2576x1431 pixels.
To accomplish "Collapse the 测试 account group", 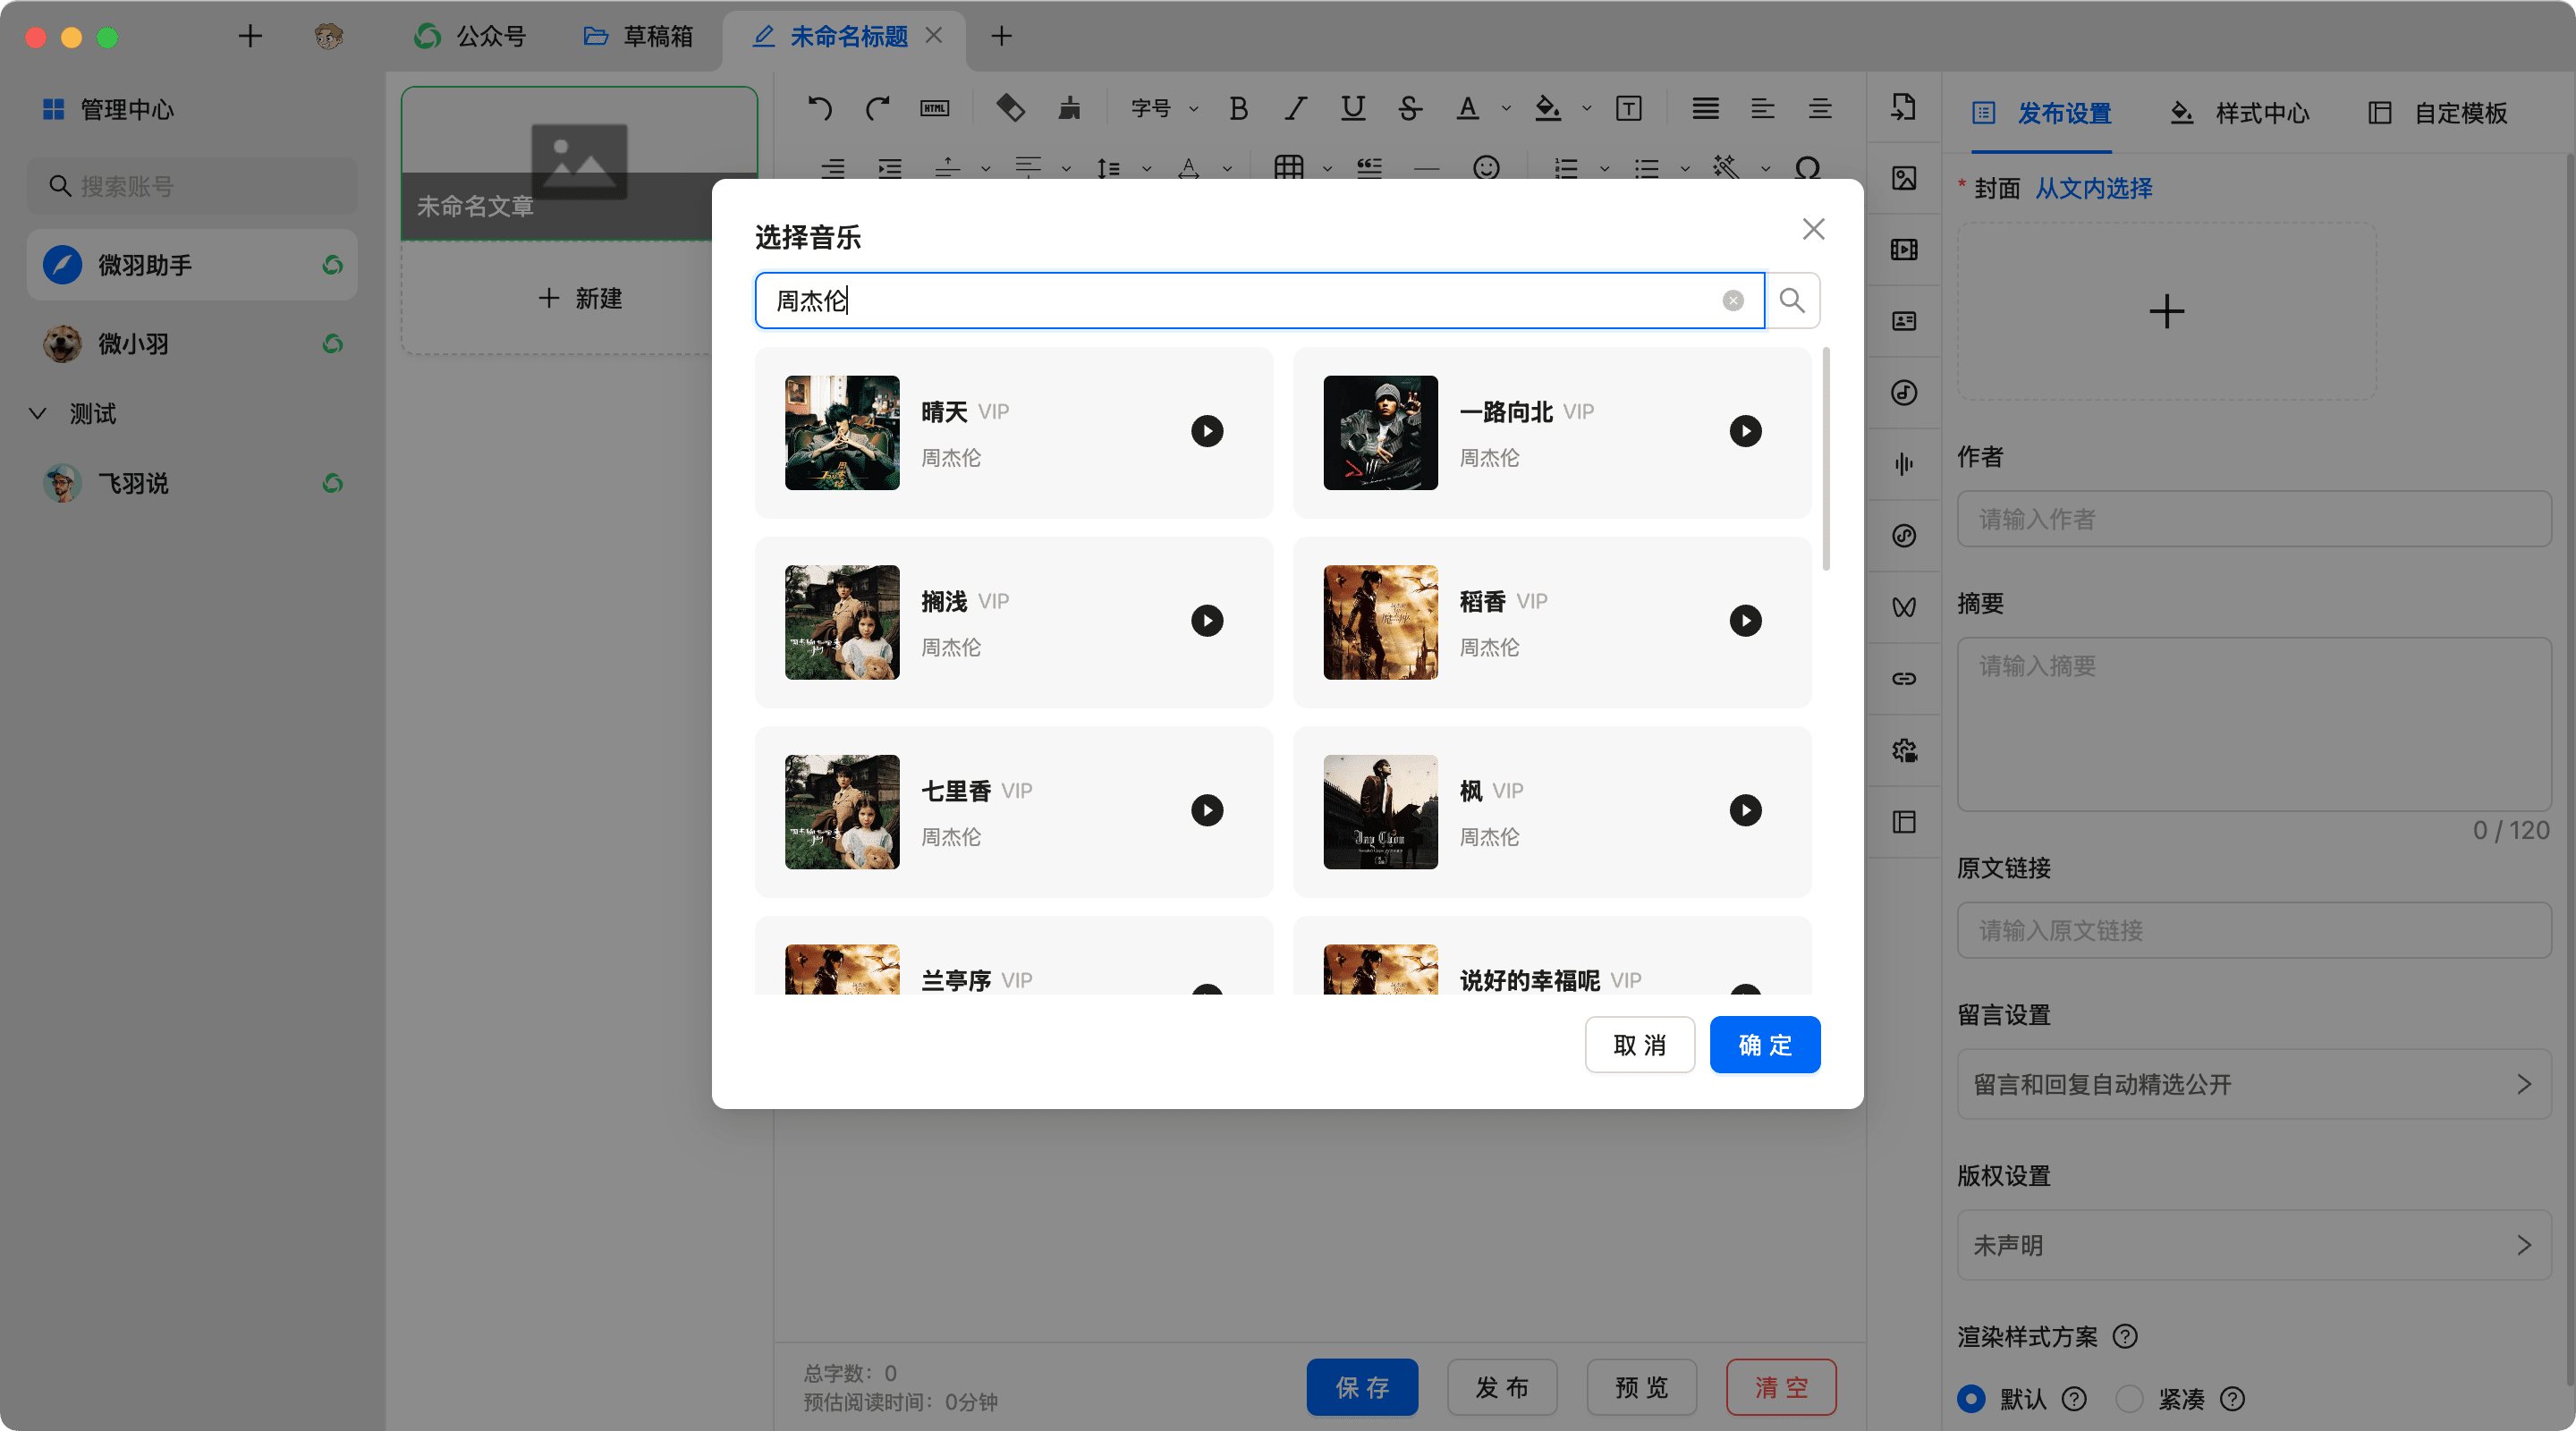I will pyautogui.click(x=38, y=413).
